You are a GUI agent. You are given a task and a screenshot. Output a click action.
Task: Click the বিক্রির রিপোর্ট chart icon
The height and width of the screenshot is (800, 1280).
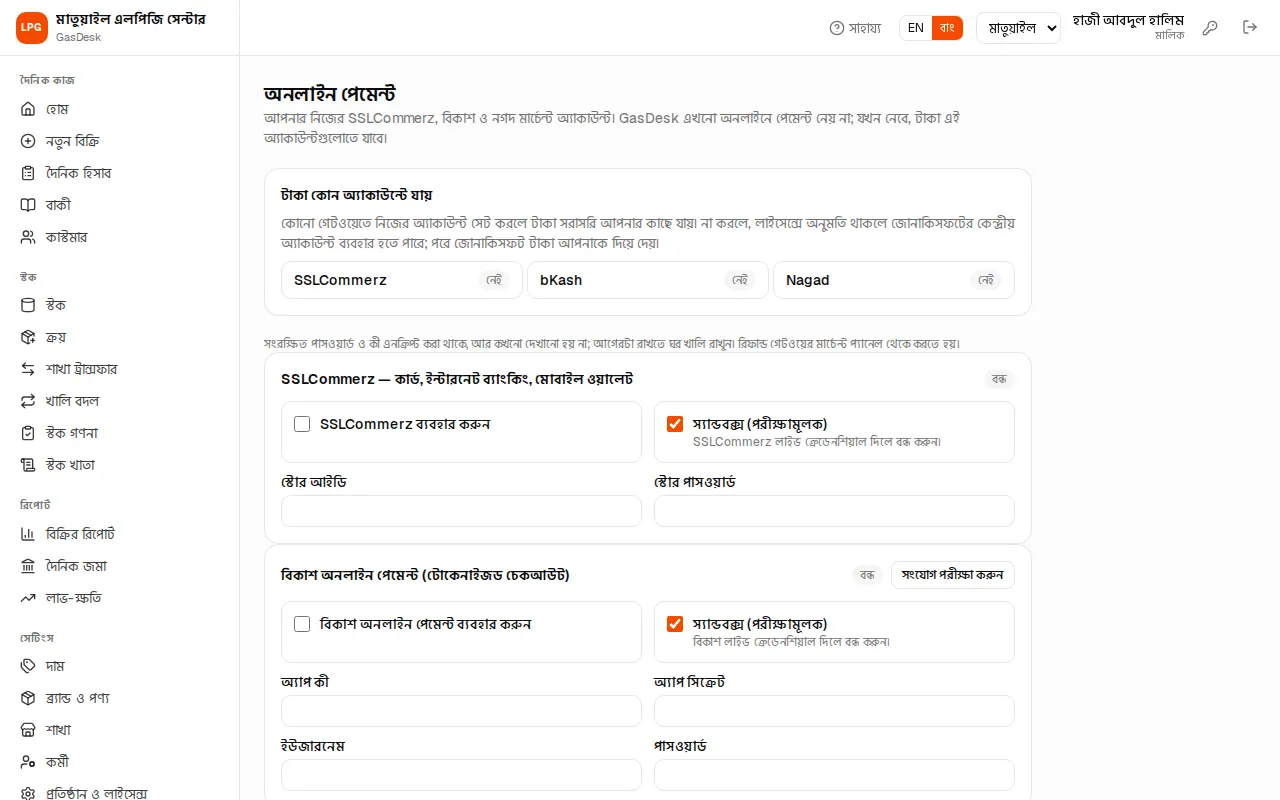[28, 534]
